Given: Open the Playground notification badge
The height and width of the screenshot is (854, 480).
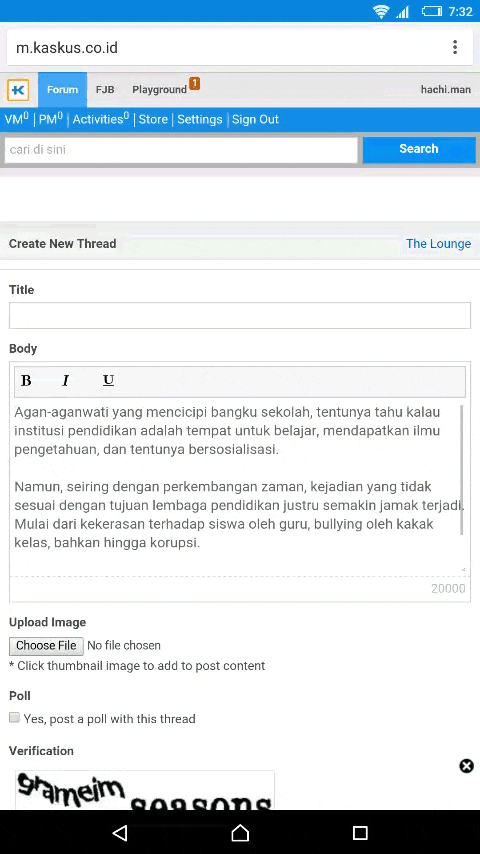Looking at the screenshot, I should coord(195,83).
